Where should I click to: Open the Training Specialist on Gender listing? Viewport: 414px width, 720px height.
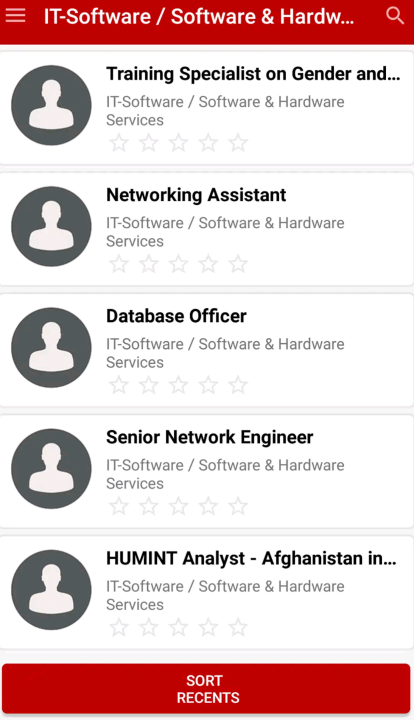pos(253,74)
